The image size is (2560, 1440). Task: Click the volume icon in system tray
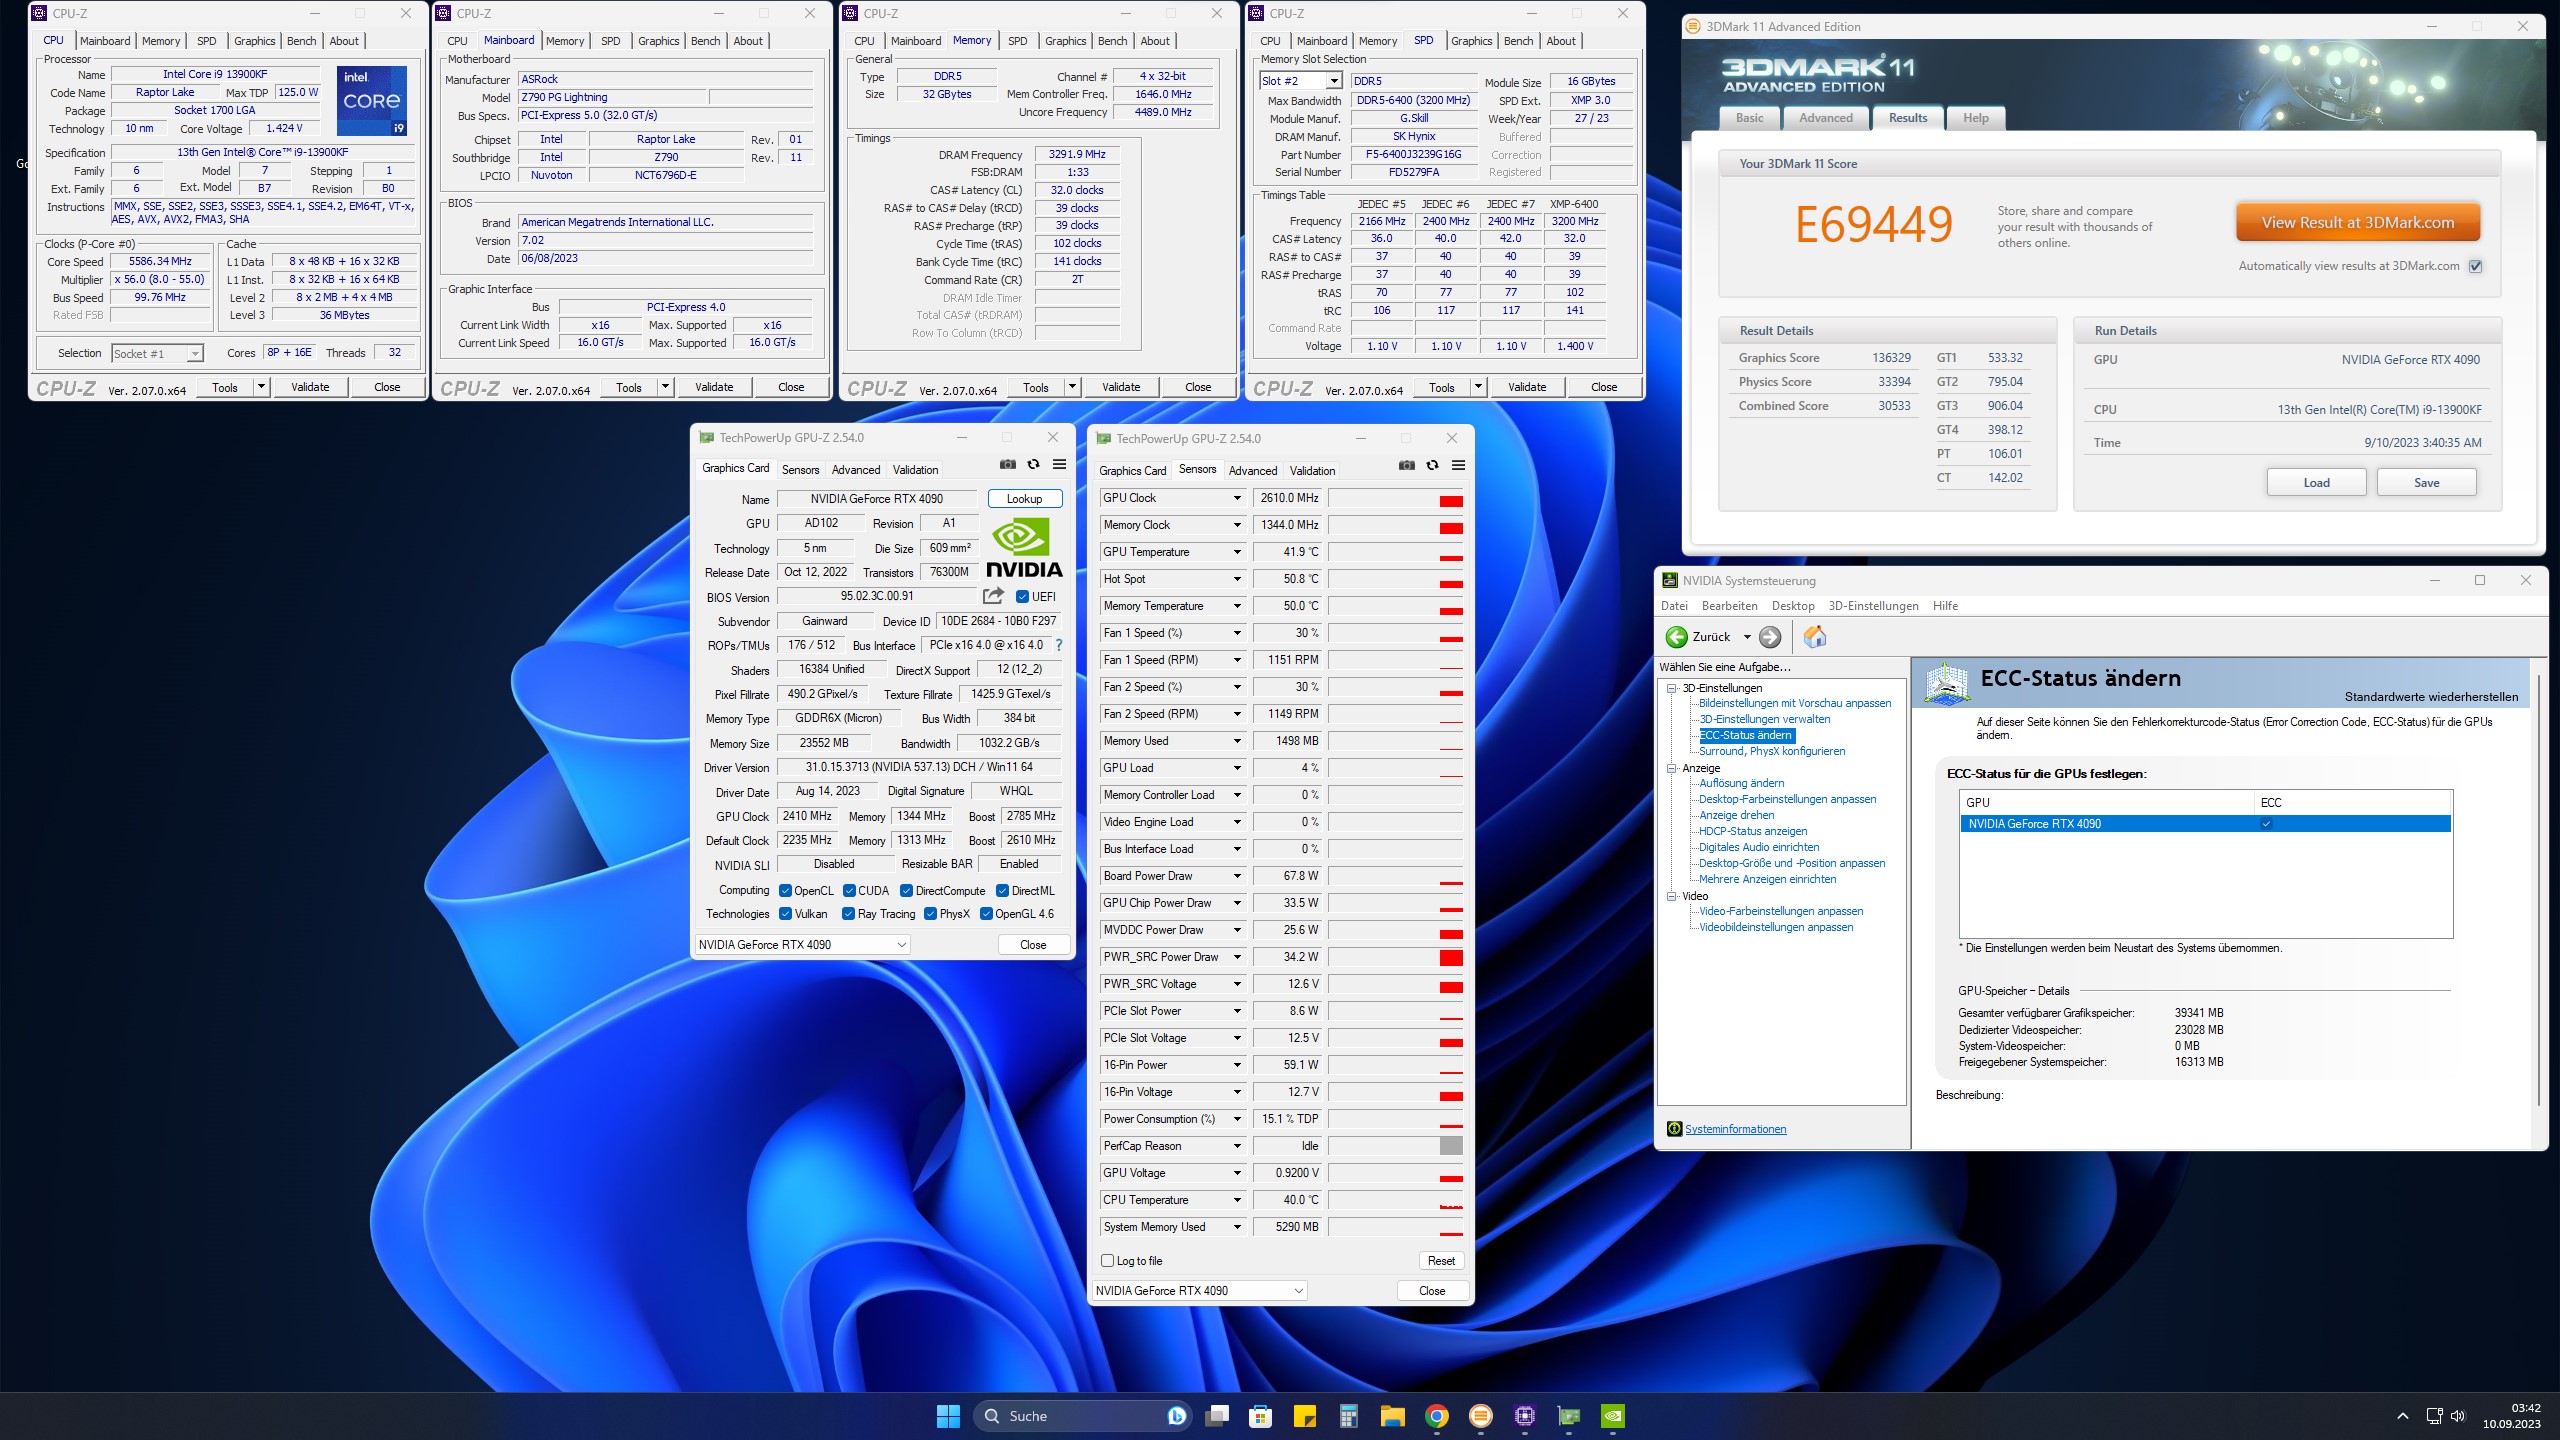[x=2459, y=1416]
